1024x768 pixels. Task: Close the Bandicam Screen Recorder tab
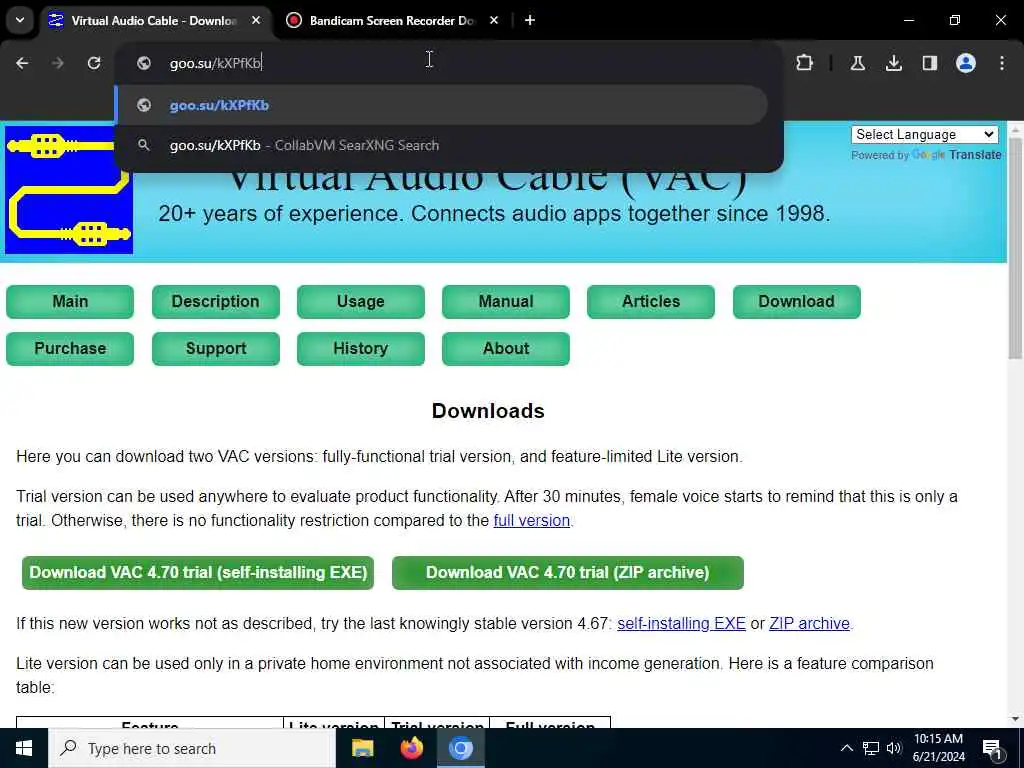coord(494,21)
